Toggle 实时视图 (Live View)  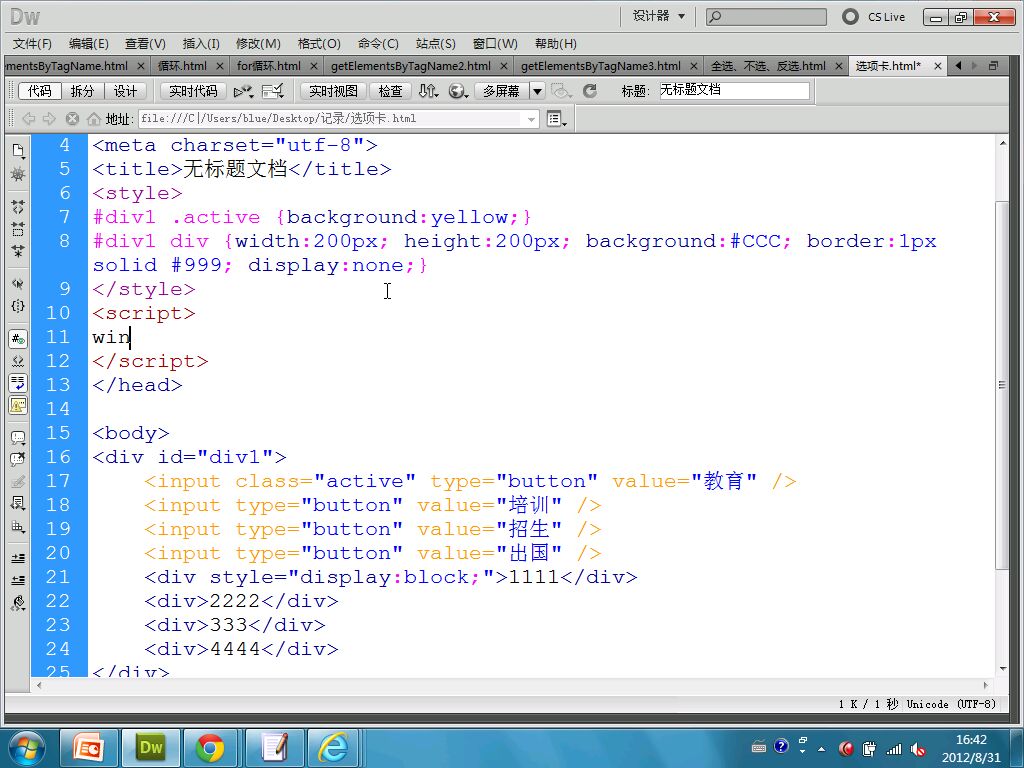coord(333,91)
